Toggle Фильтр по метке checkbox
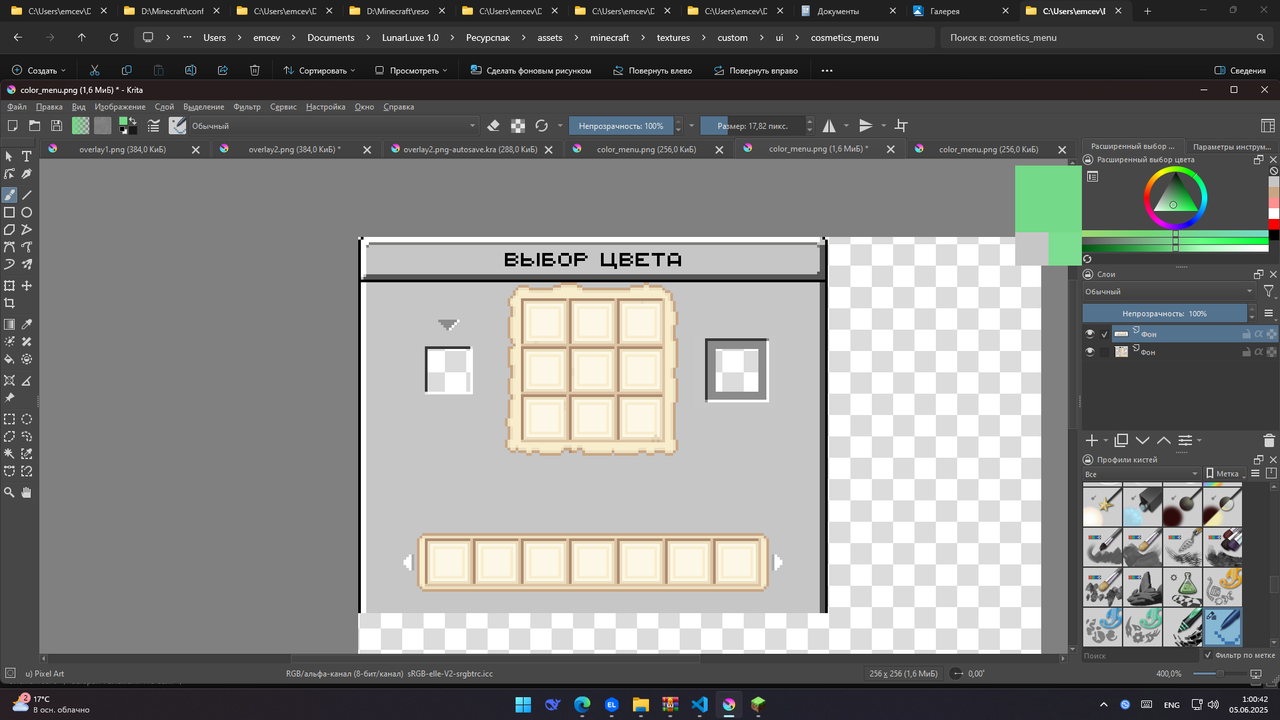The height and width of the screenshot is (720, 1280). [x=1208, y=655]
